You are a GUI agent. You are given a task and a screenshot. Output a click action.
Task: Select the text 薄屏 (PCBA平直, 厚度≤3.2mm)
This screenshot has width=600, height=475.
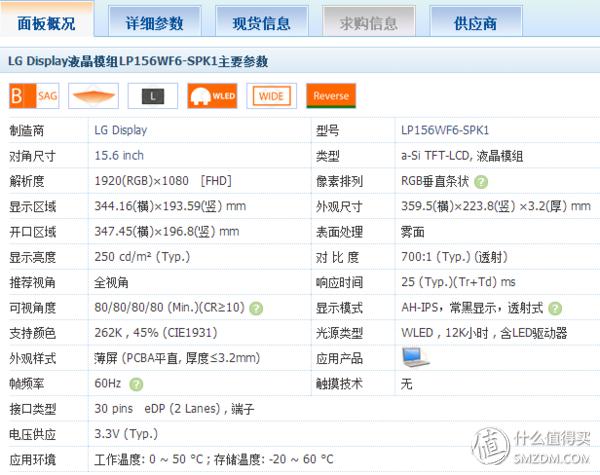coord(177,358)
